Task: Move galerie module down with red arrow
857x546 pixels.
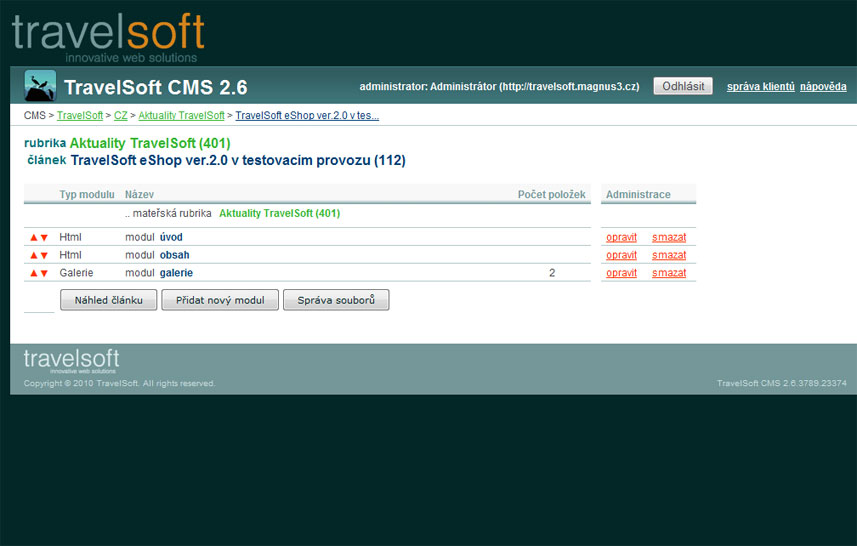Action: click(x=44, y=273)
